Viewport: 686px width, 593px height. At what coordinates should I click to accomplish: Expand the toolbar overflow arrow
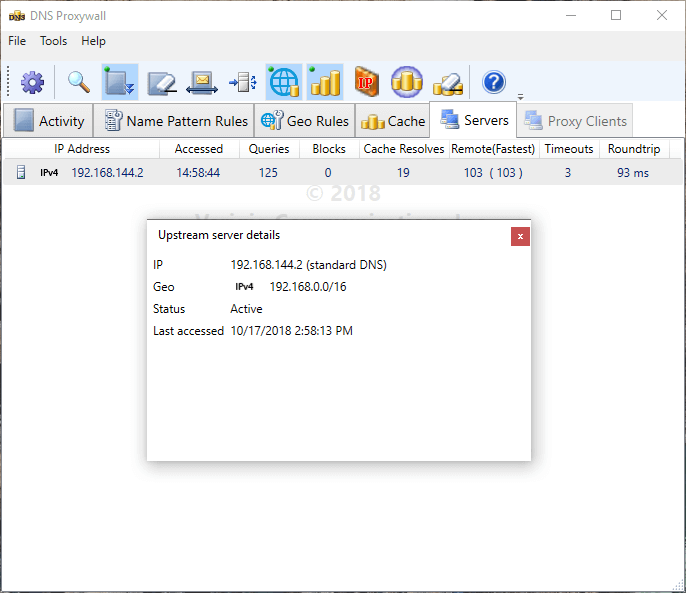click(521, 97)
